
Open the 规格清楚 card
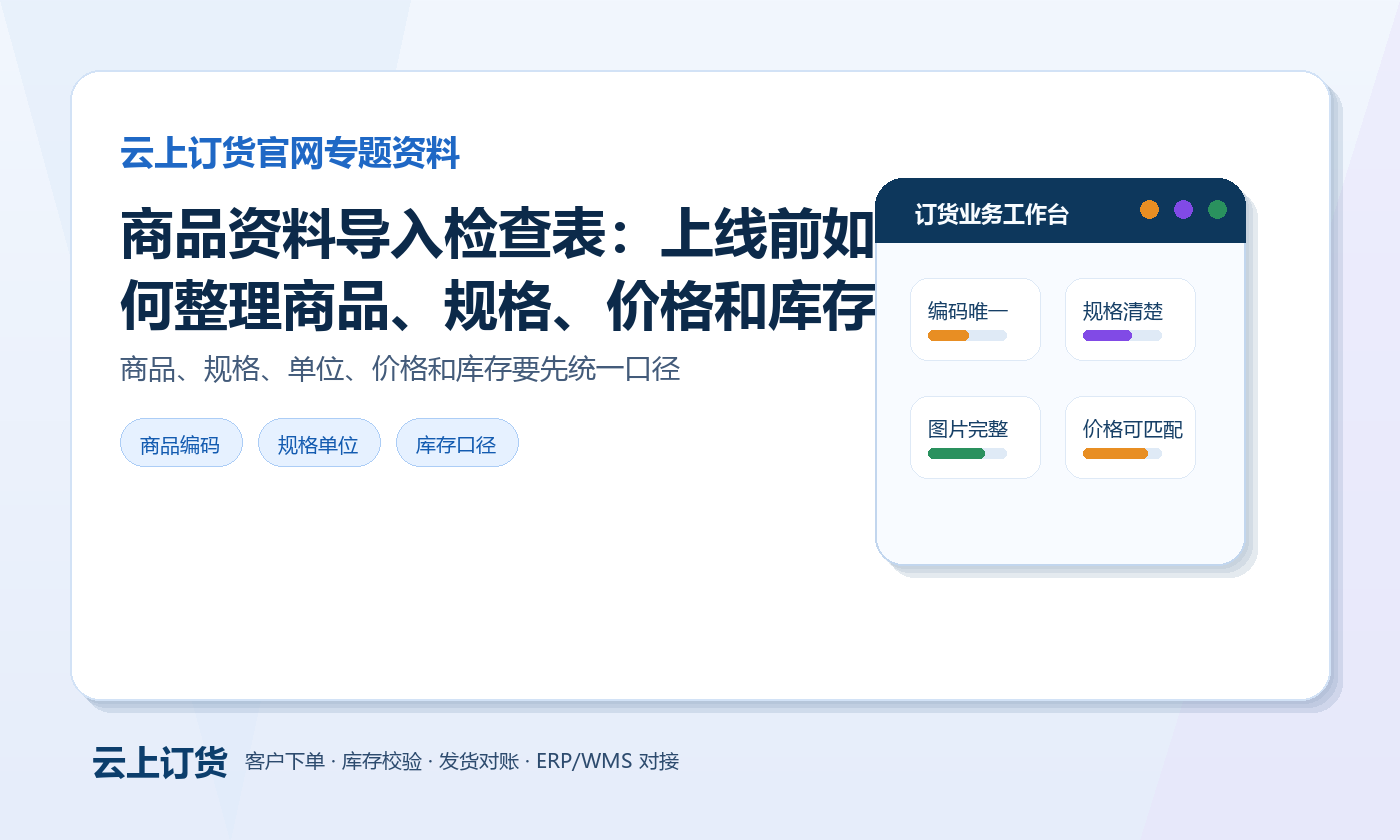click(1130, 319)
